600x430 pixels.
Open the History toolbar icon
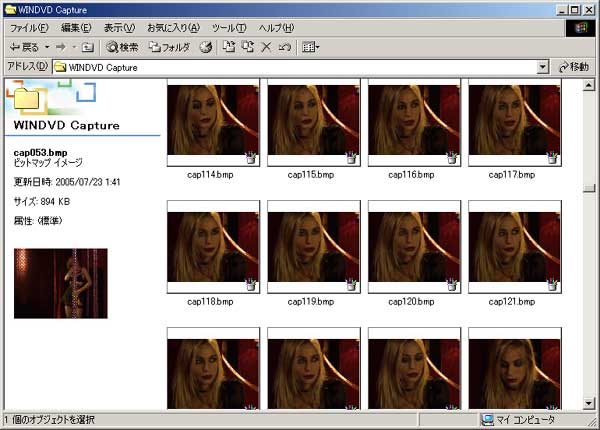pyautogui.click(x=206, y=47)
